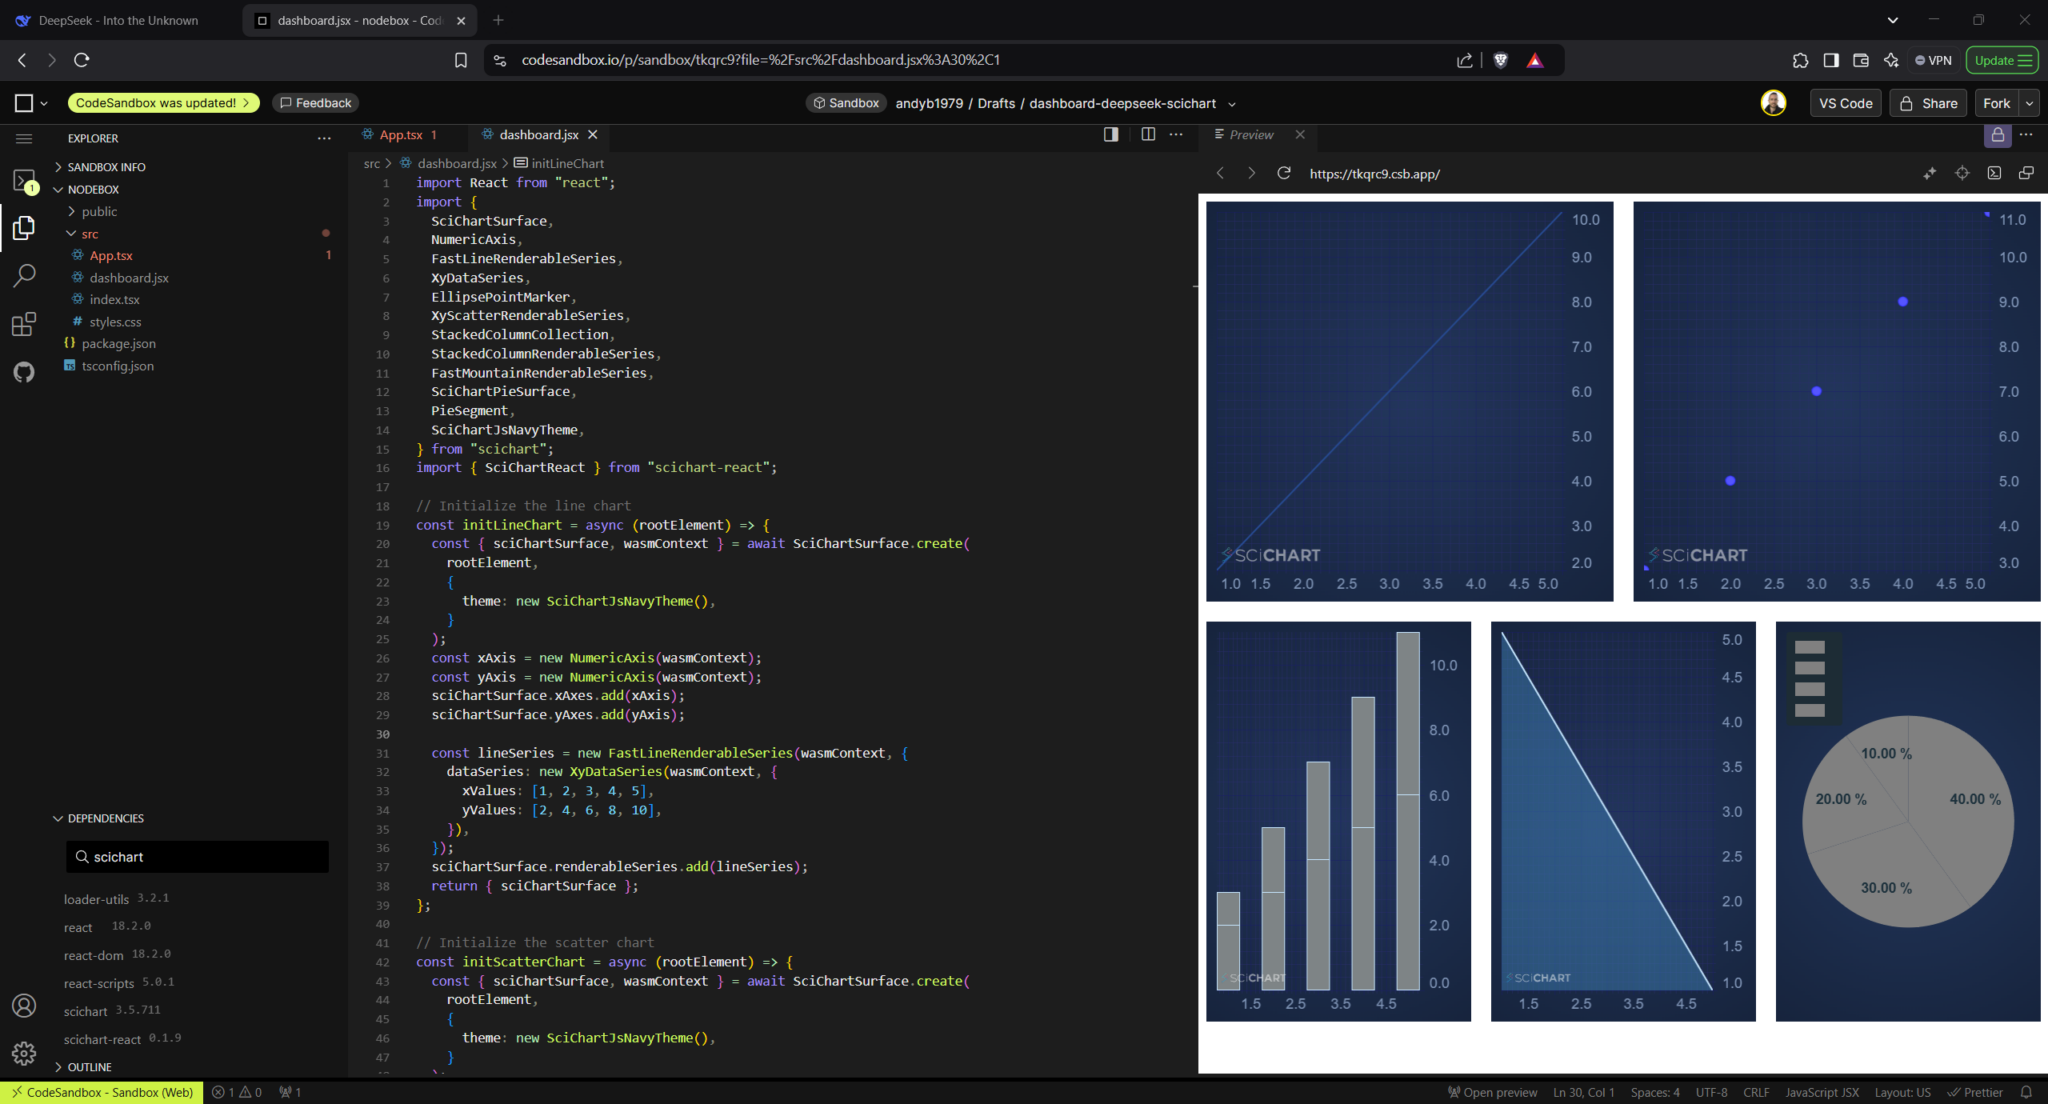Screen dimensions: 2048x1104
Task: Click the Fork button
Action: (x=1996, y=103)
